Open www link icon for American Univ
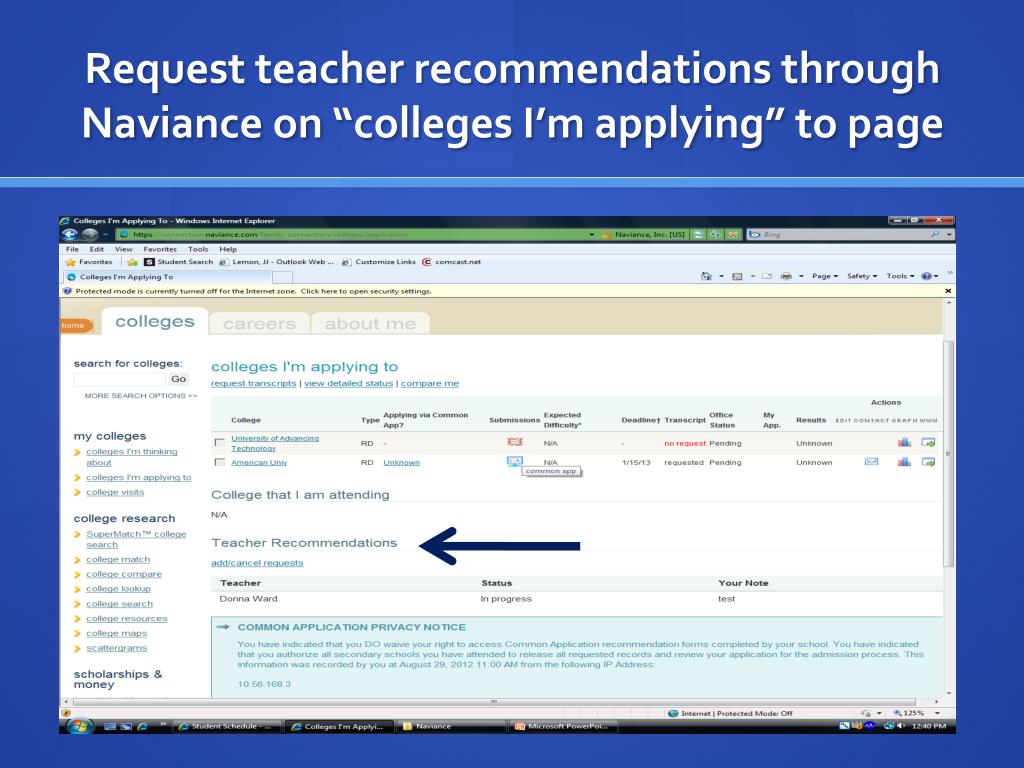The width and height of the screenshot is (1024, 768). point(928,462)
